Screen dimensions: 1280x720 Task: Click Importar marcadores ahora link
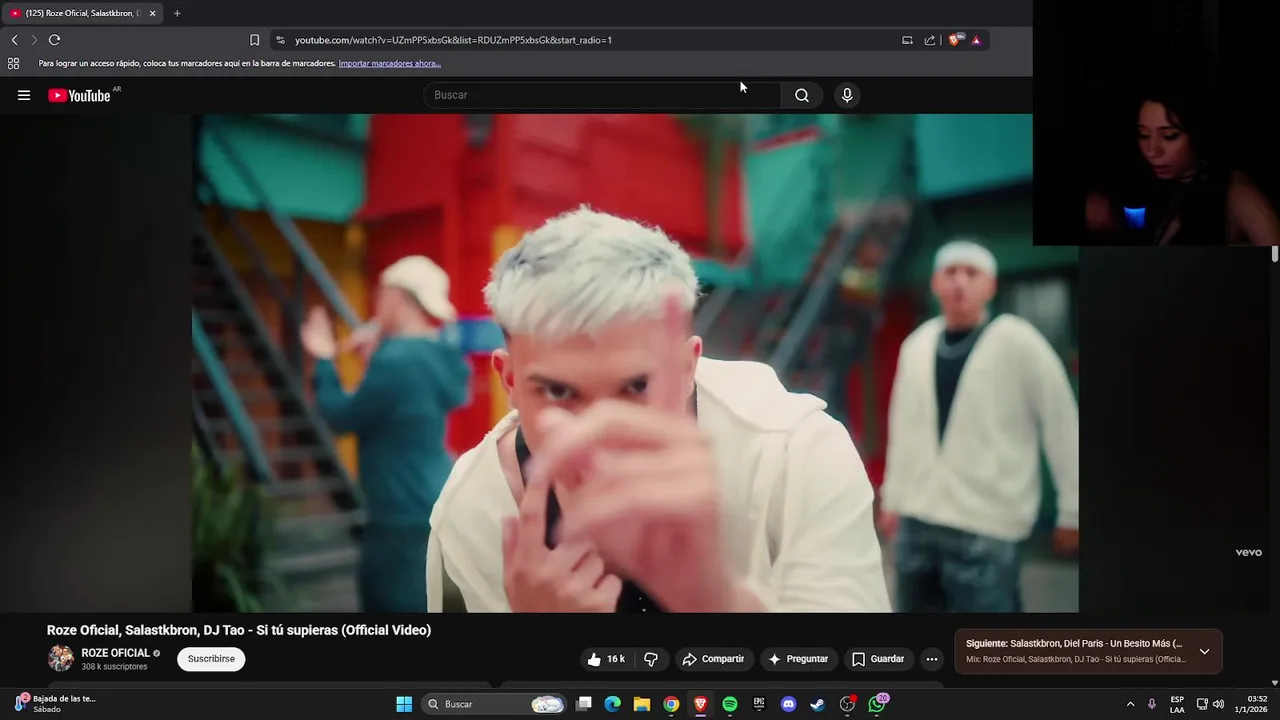tap(389, 63)
